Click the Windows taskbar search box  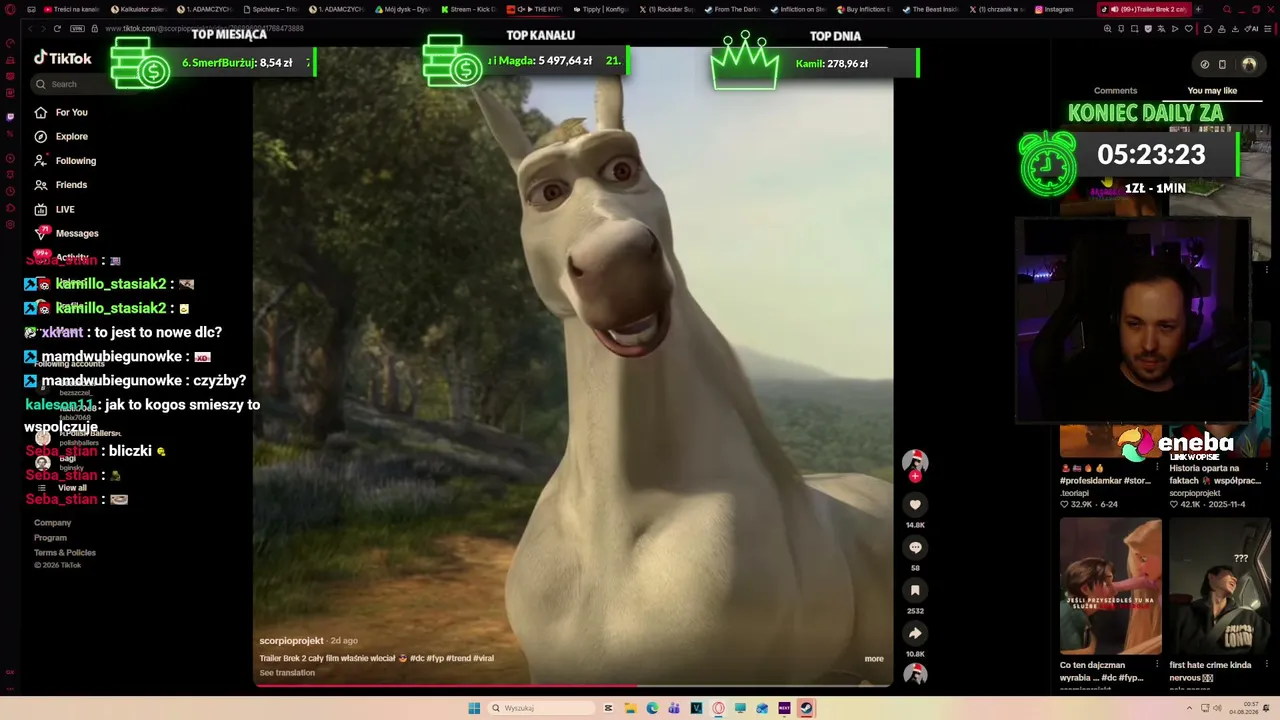[x=540, y=708]
